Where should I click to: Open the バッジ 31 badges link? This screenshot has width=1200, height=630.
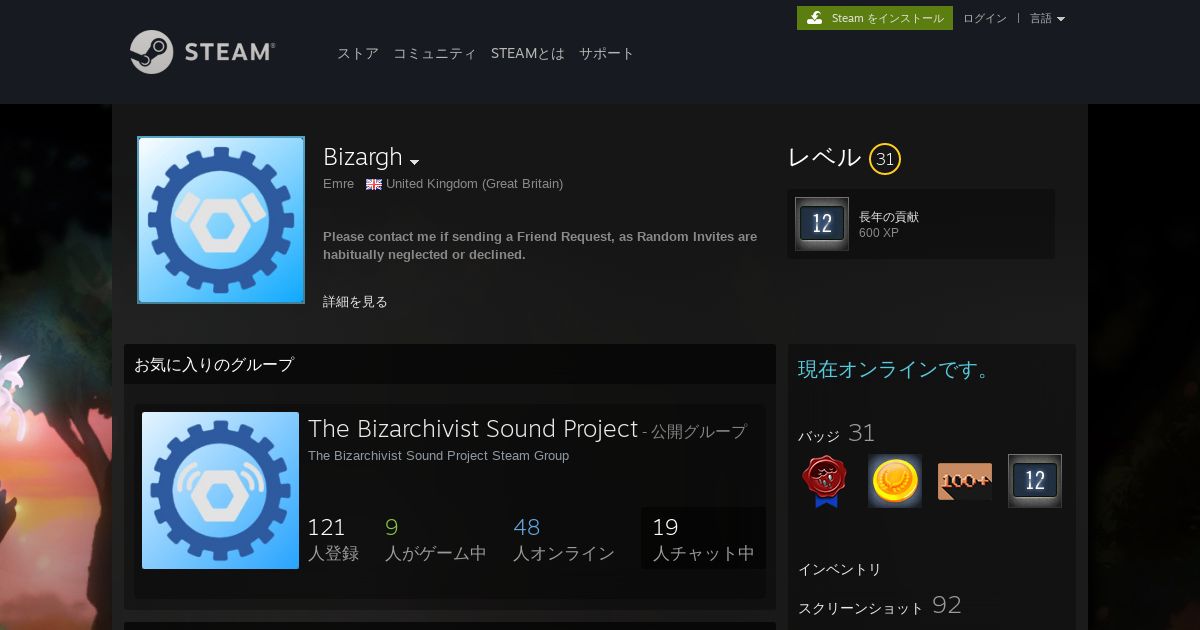[x=836, y=433]
